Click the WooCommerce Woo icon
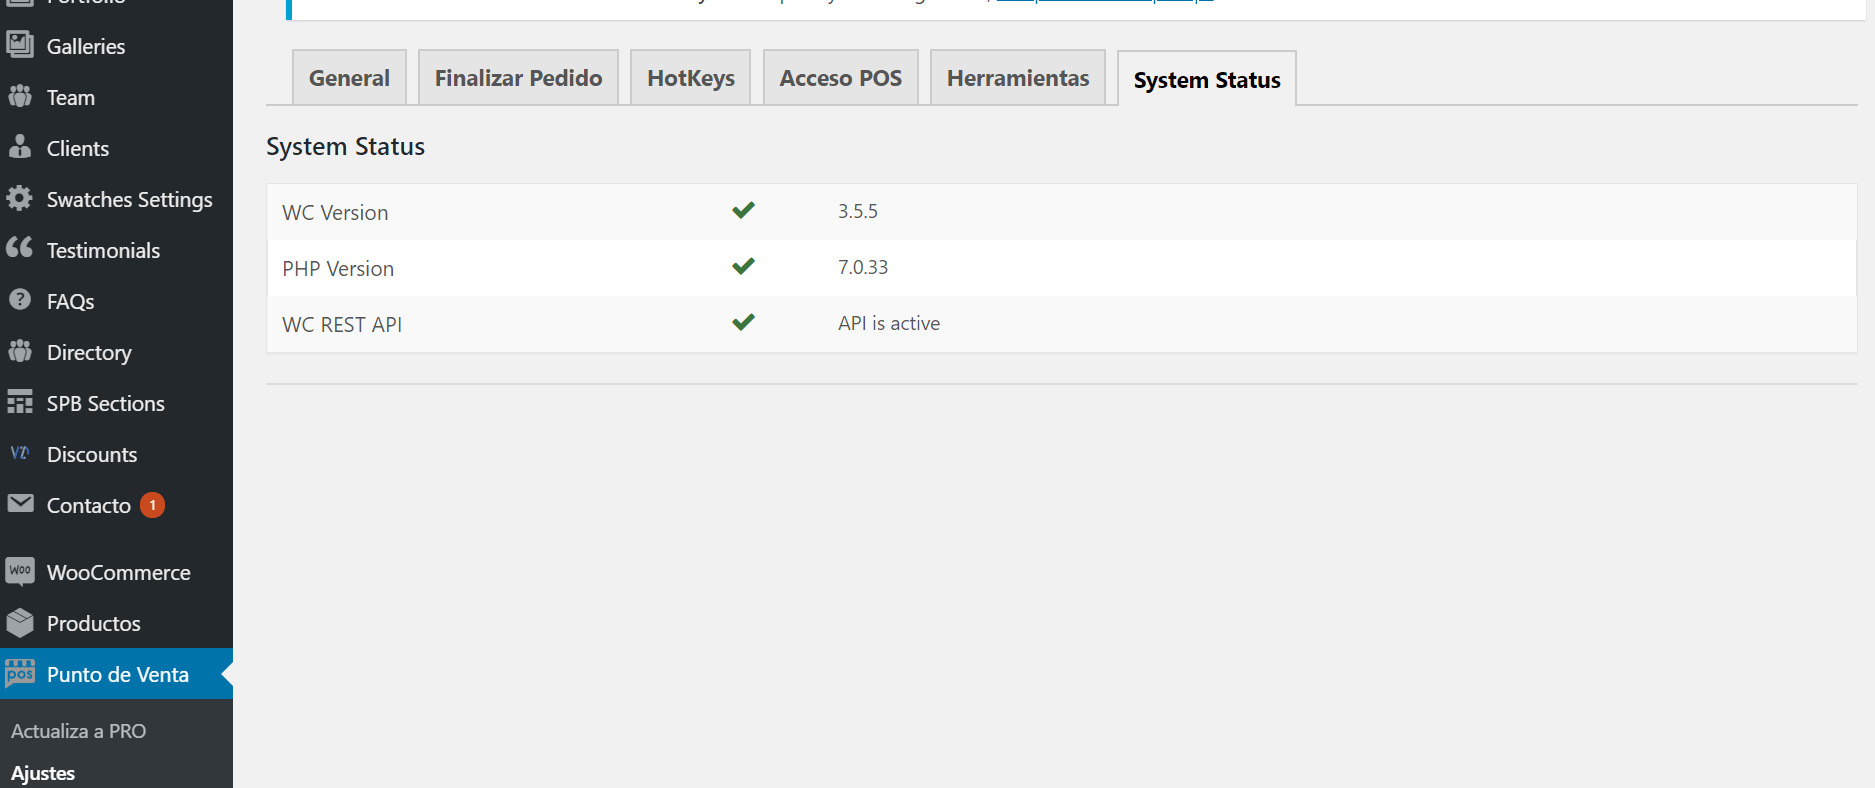The height and width of the screenshot is (788, 1875). (20, 571)
